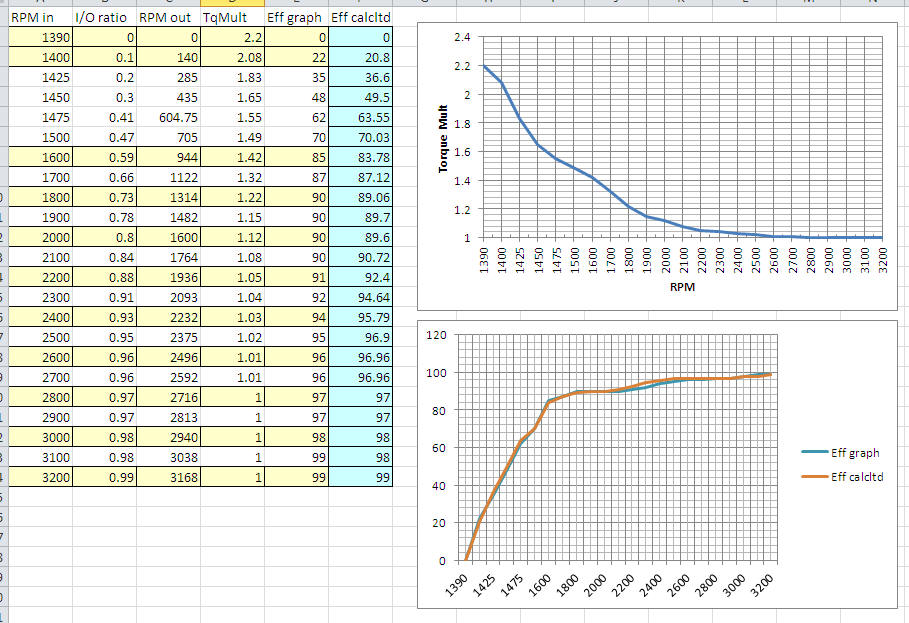The height and width of the screenshot is (623, 909).
Task: Click RPM out cell showing 2813
Action: 168,417
